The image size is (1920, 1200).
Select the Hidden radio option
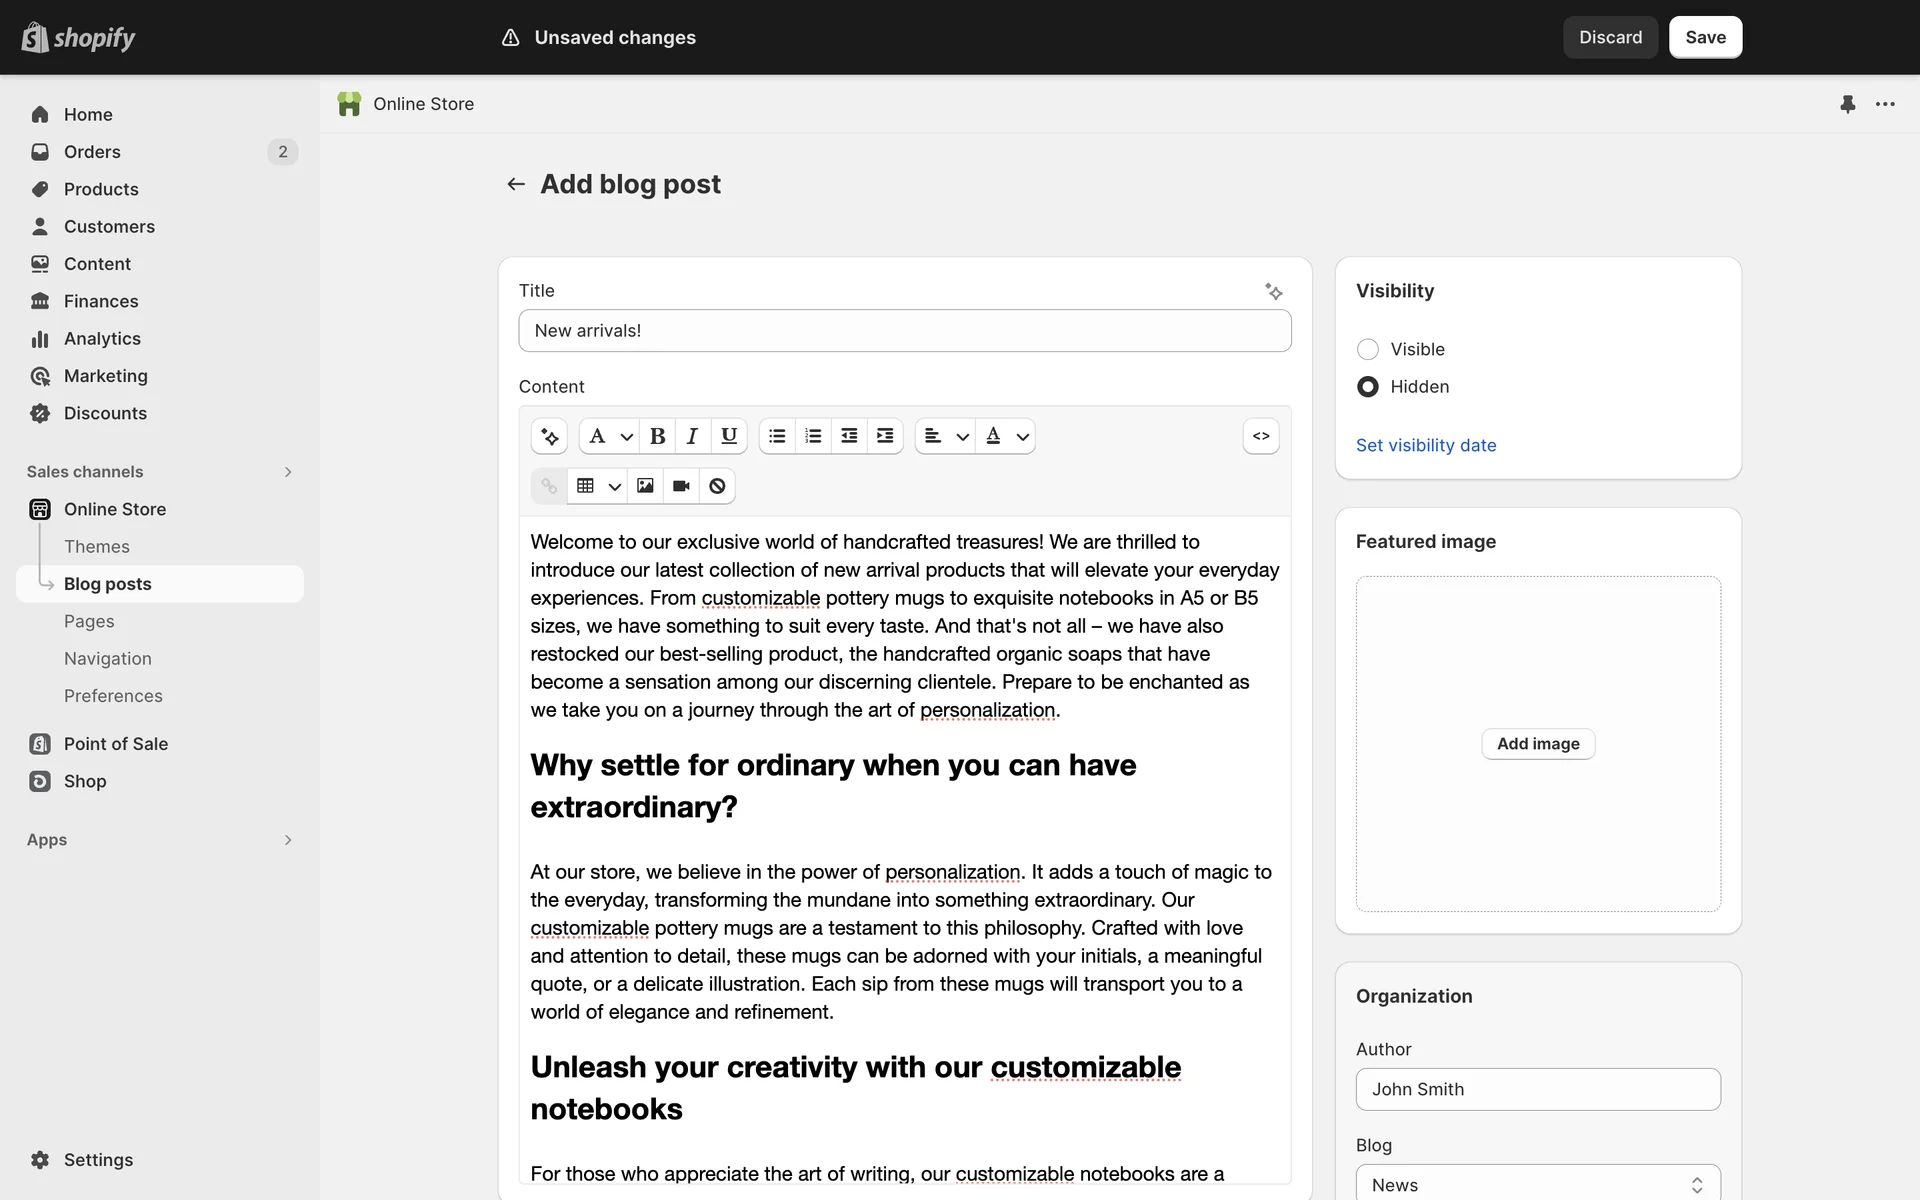(1367, 387)
